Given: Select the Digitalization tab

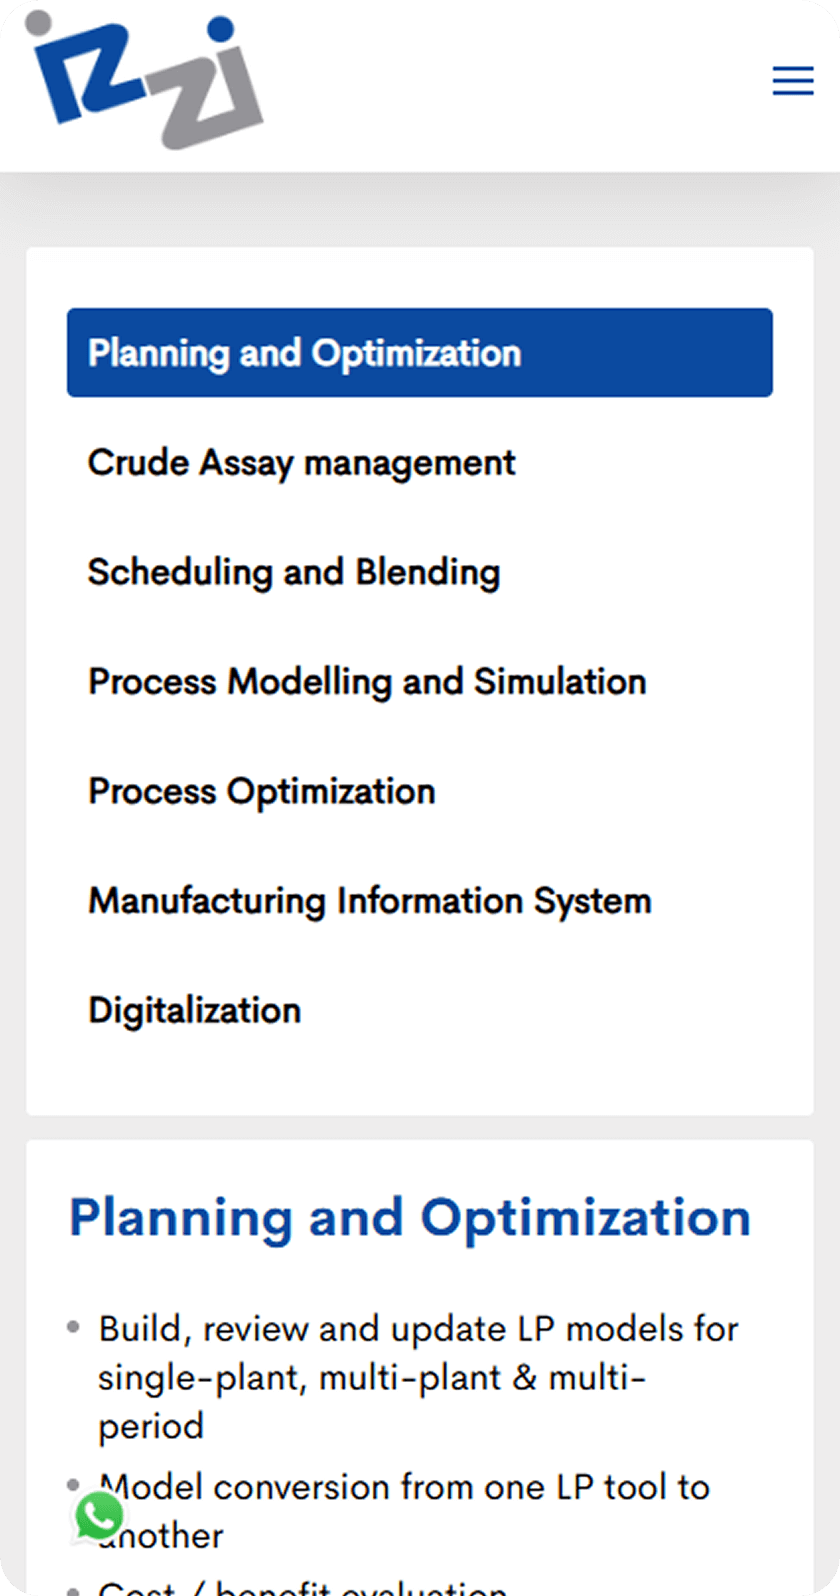Looking at the screenshot, I should pyautogui.click(x=195, y=1010).
